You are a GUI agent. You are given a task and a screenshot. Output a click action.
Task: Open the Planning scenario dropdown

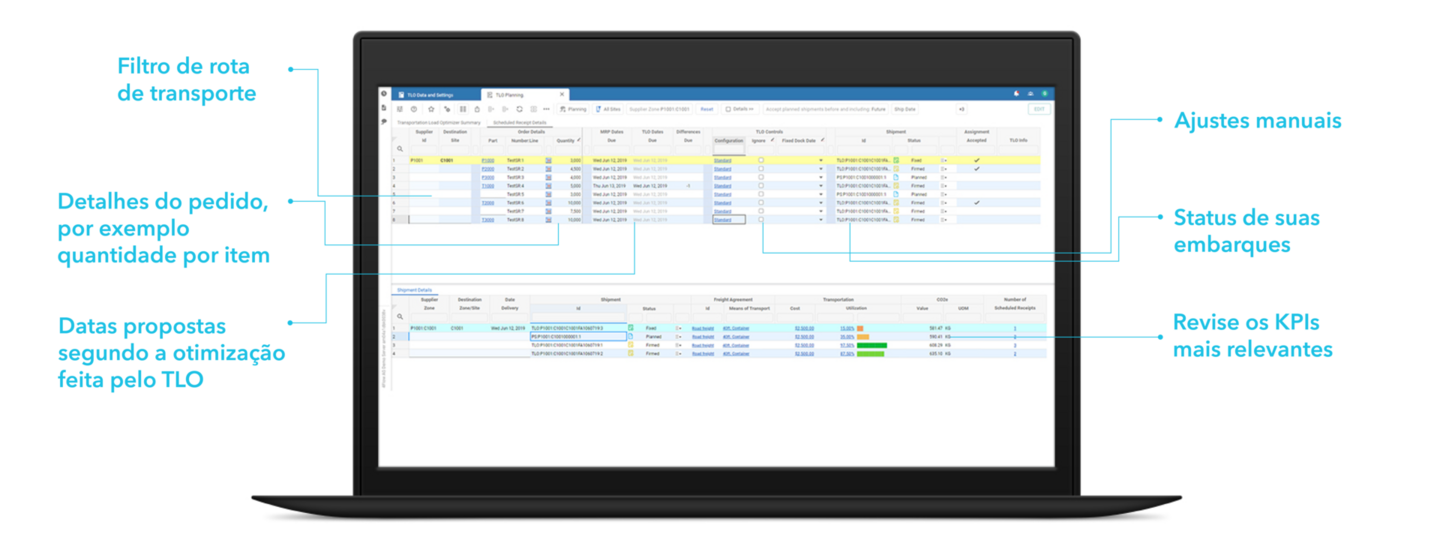(x=573, y=109)
